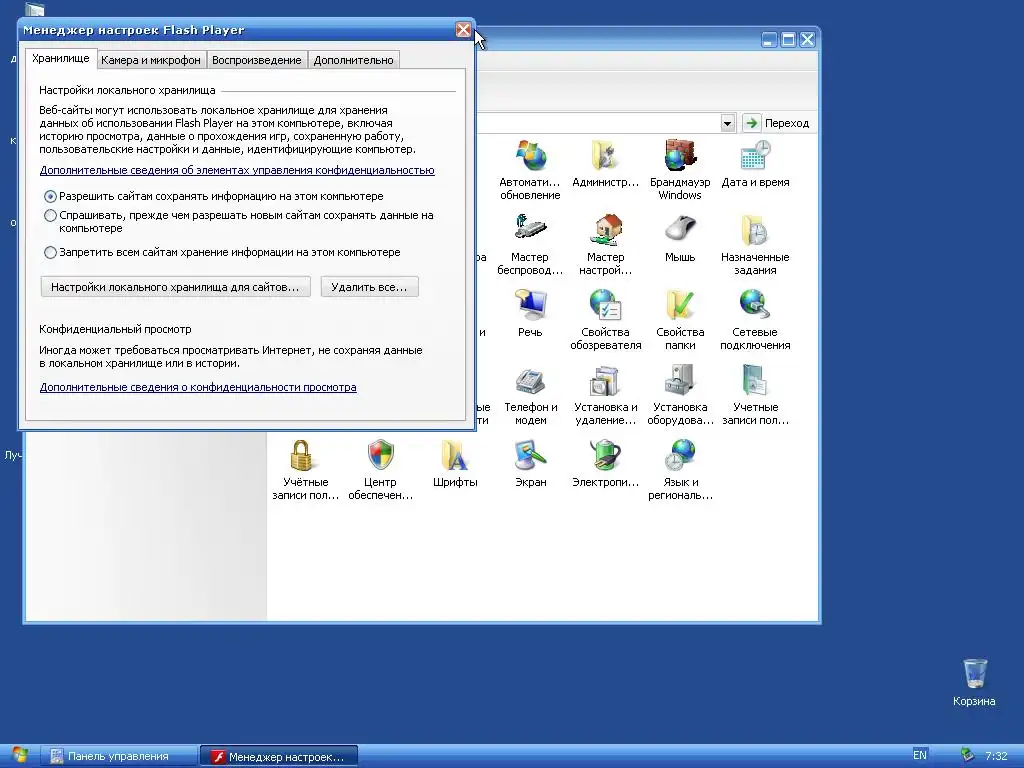The height and width of the screenshot is (768, 1024).
Task: Open link about конфиденциальности просмотра
Action: click(x=198, y=387)
